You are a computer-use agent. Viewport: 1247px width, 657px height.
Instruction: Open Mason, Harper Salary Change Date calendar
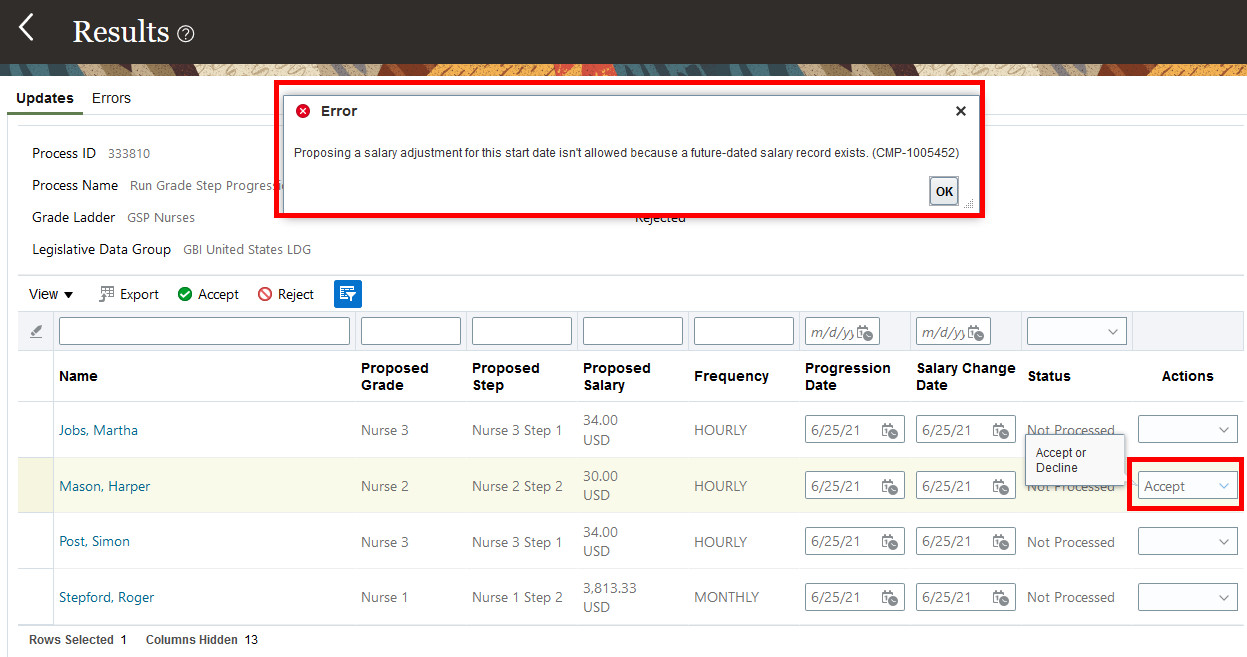[1000, 486]
